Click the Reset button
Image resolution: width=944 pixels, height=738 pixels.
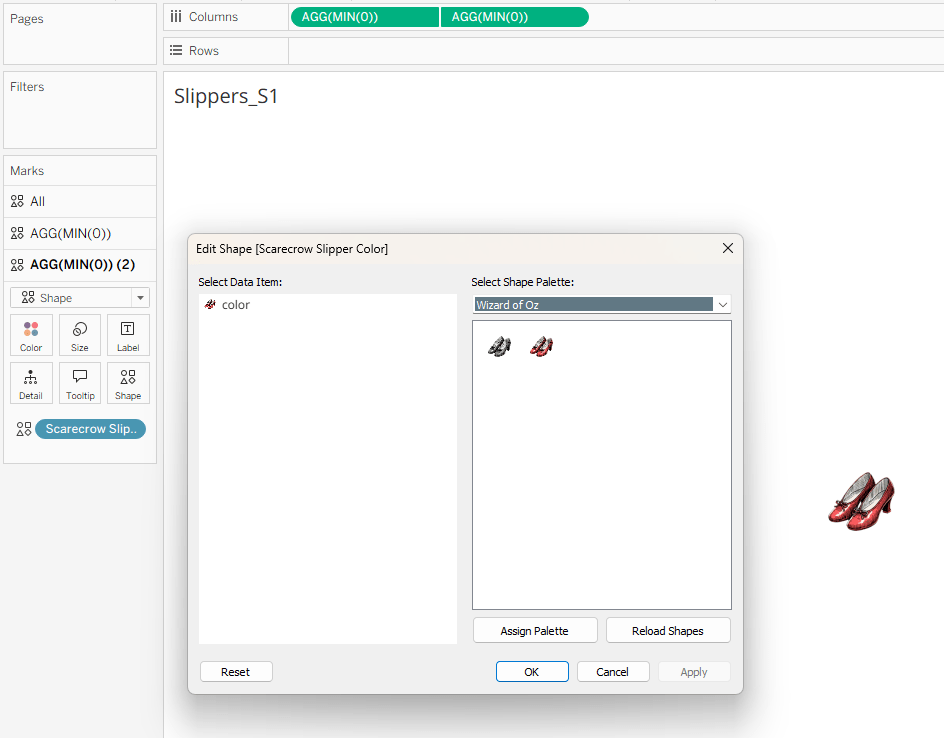coord(236,672)
